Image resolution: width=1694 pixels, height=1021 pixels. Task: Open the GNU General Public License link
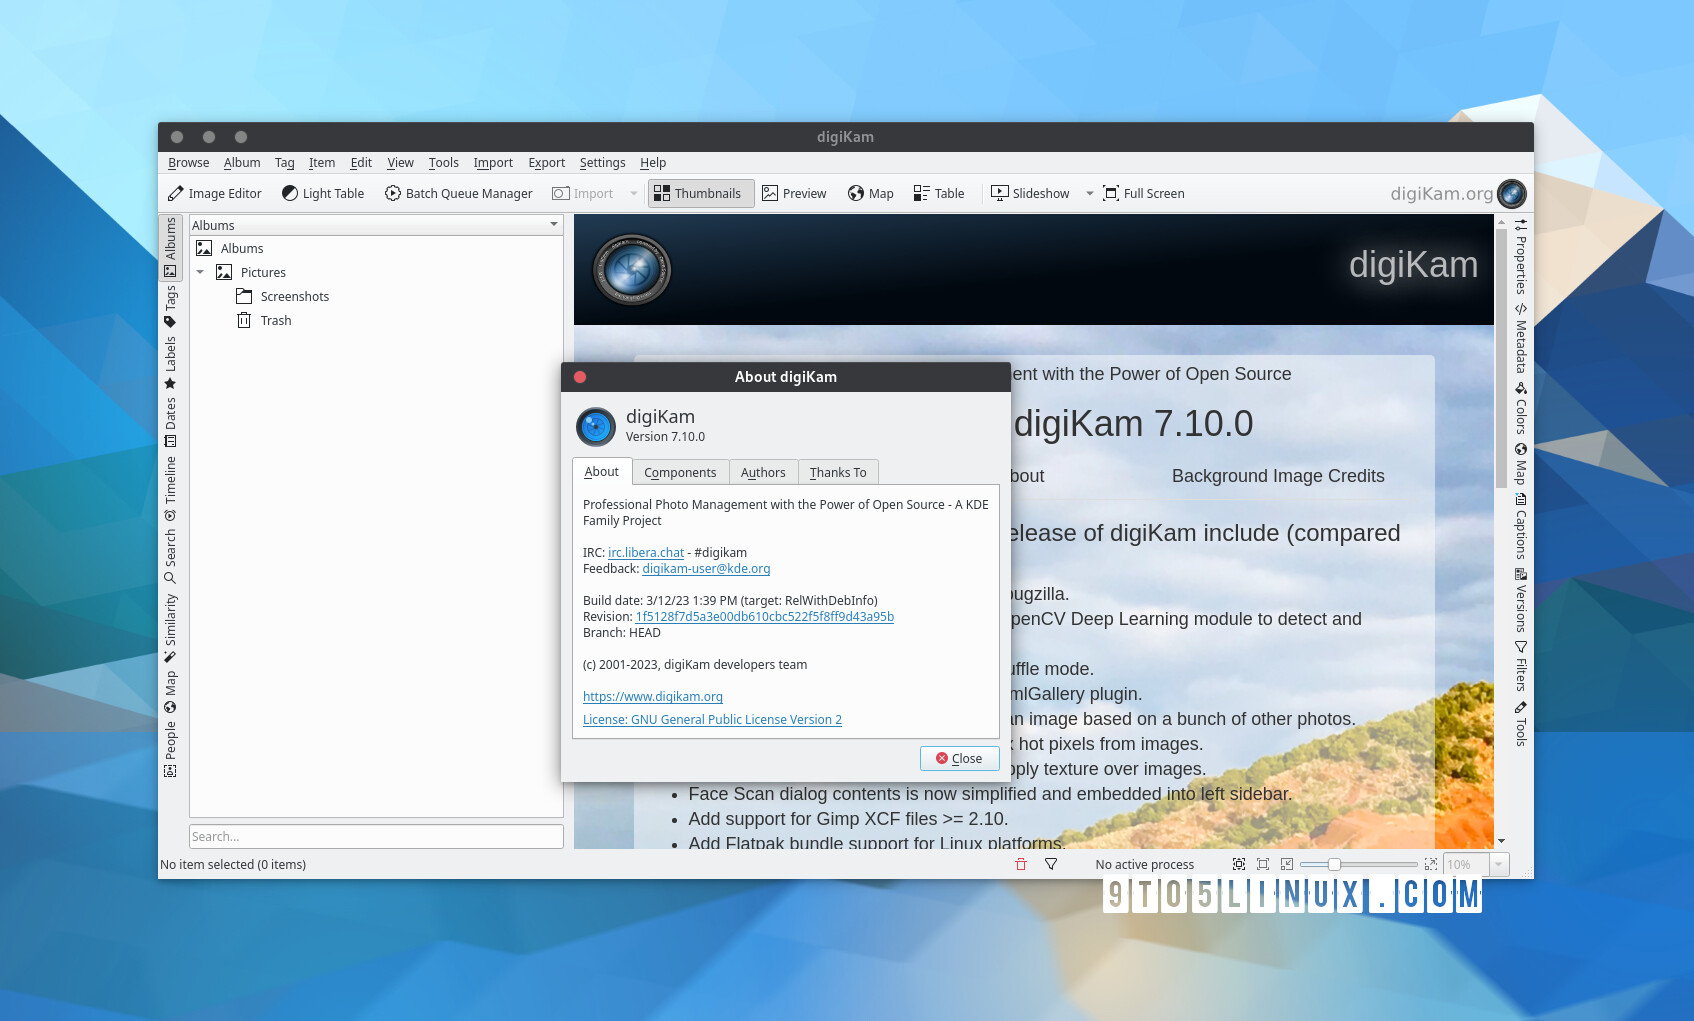(x=712, y=720)
